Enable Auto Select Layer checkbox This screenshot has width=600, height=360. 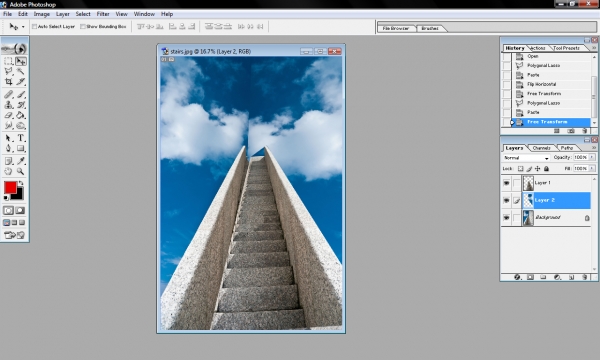pyautogui.click(x=34, y=26)
